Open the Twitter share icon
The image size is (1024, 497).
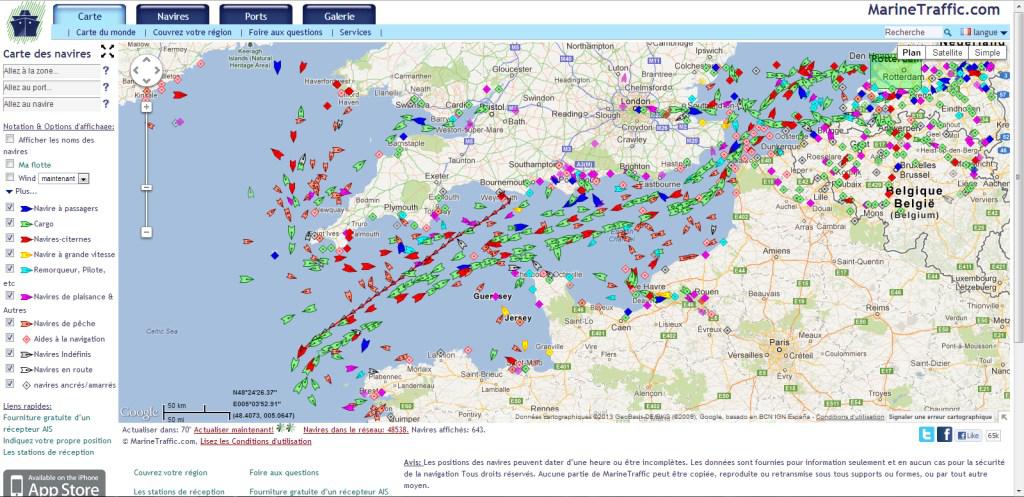(x=926, y=434)
